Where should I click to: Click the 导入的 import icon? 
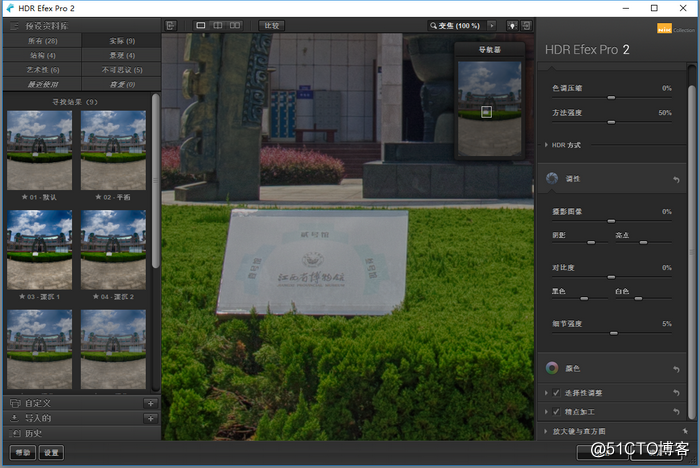(14, 418)
